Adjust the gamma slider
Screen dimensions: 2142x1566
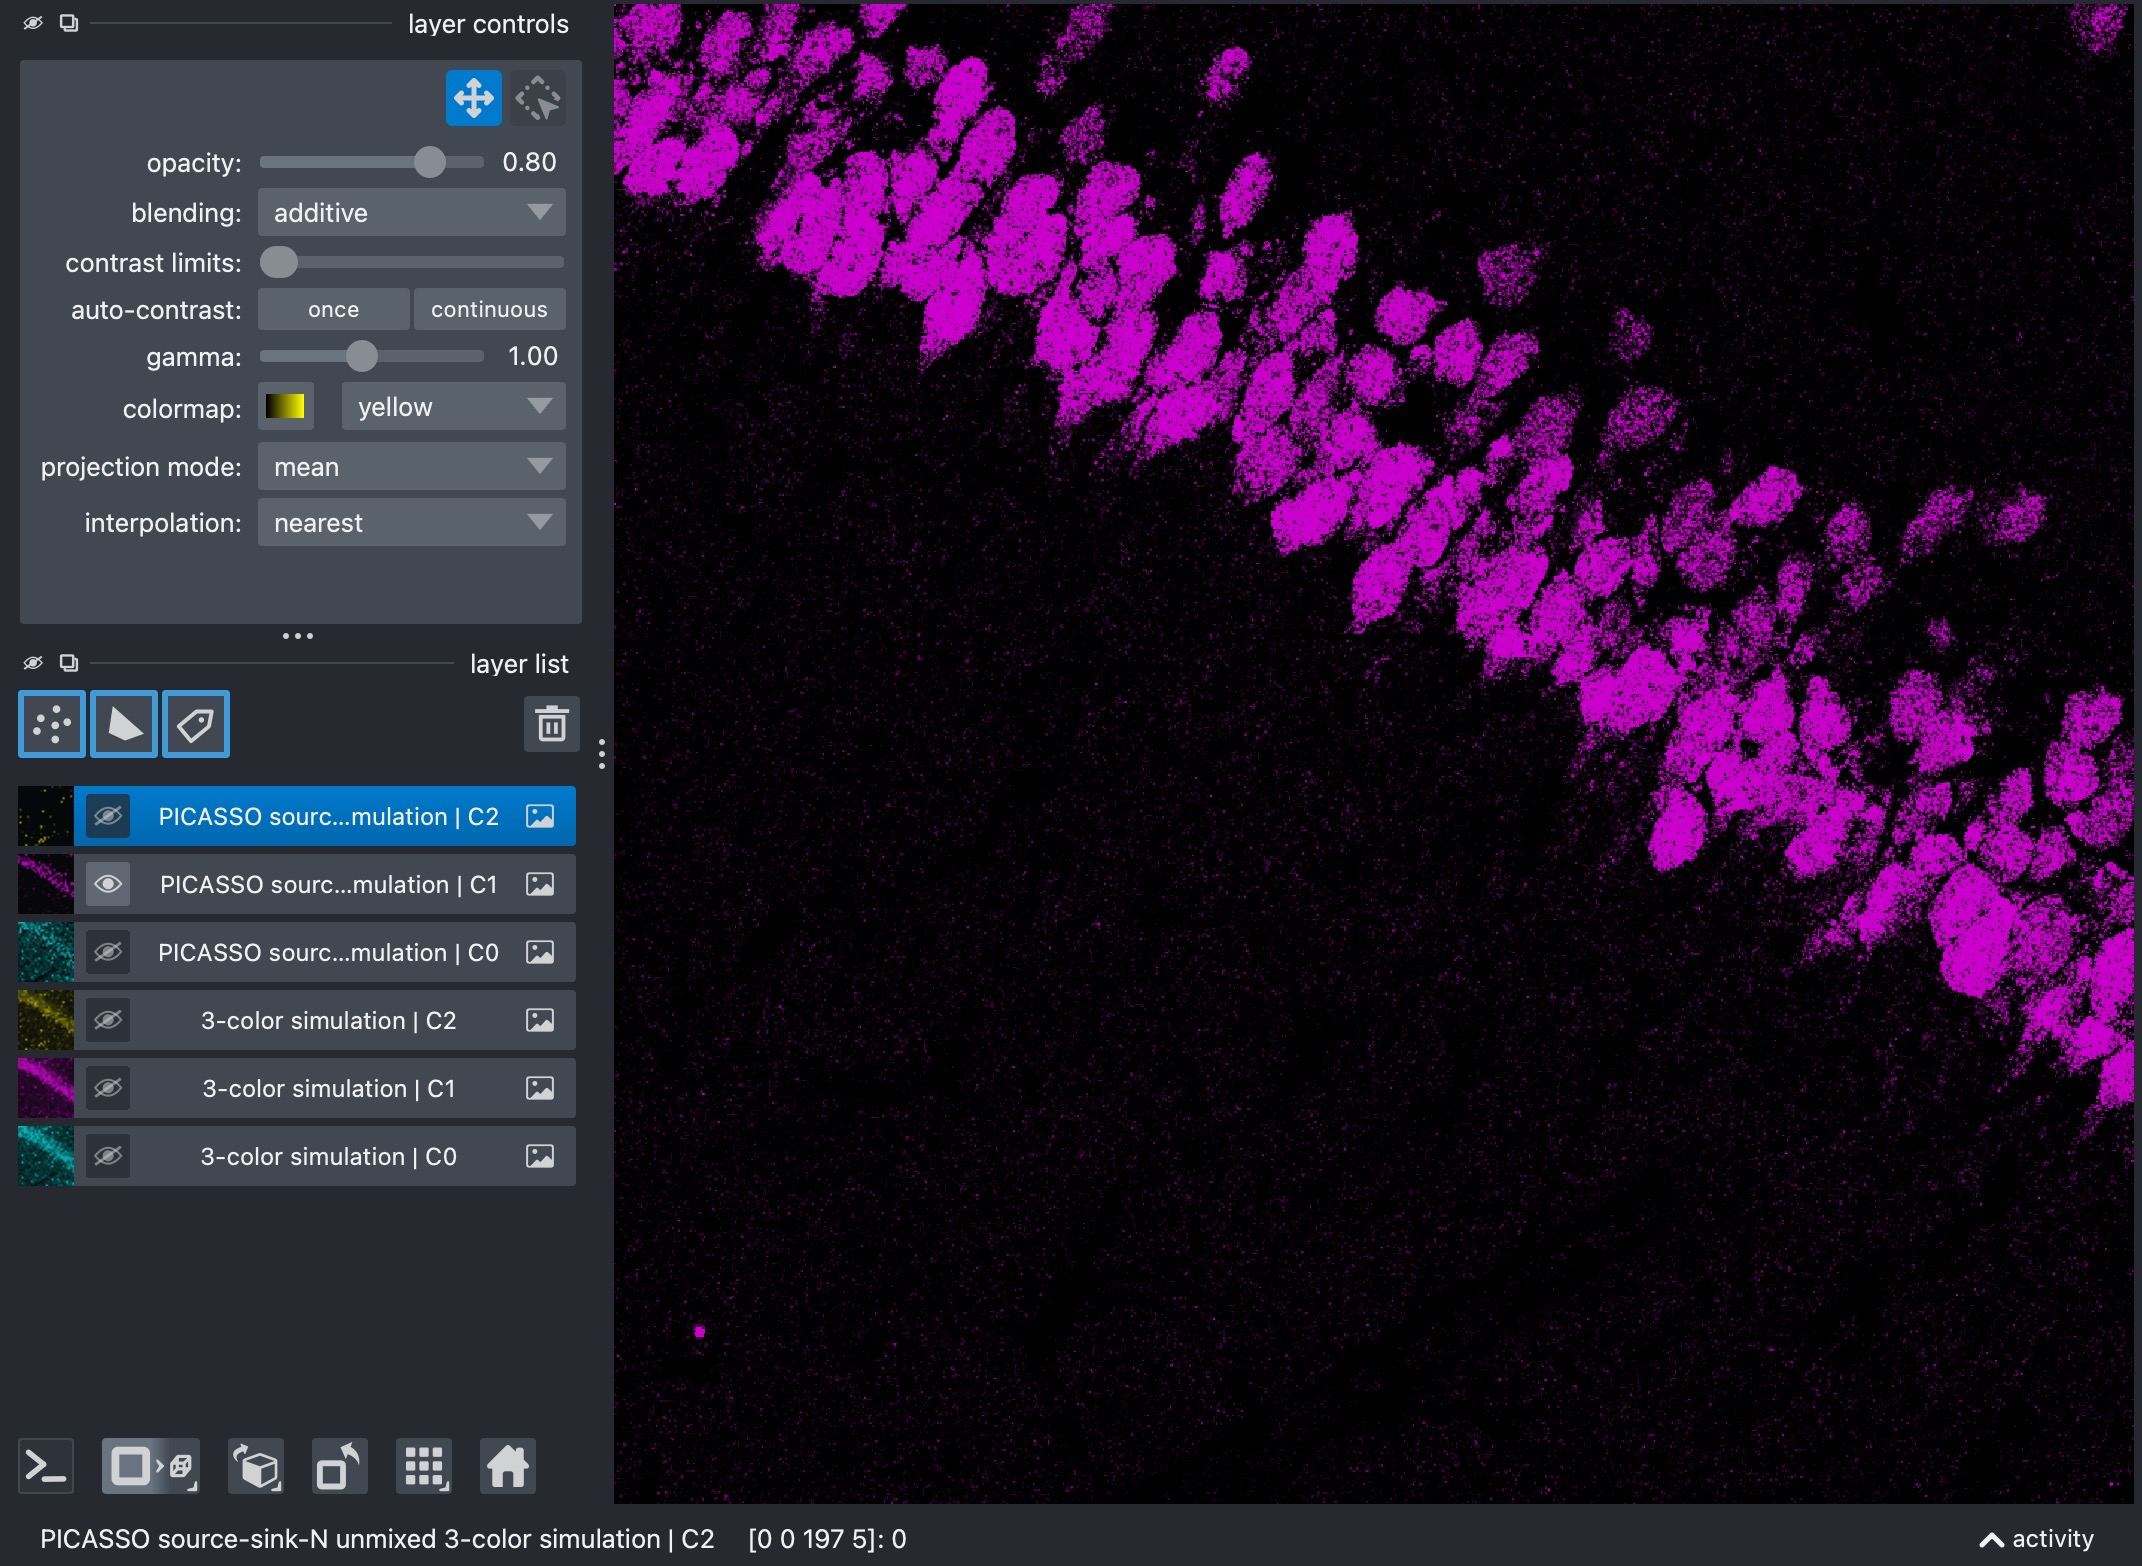click(372, 356)
